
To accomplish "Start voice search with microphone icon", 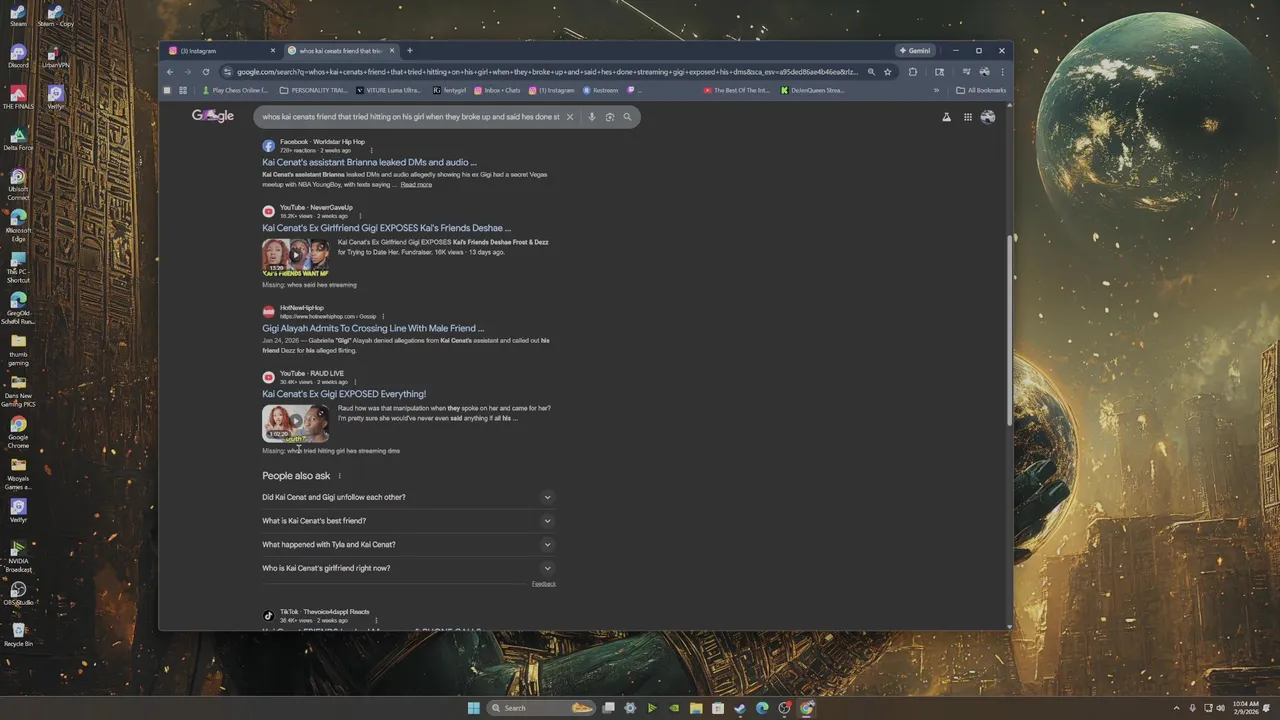I will coord(592,117).
